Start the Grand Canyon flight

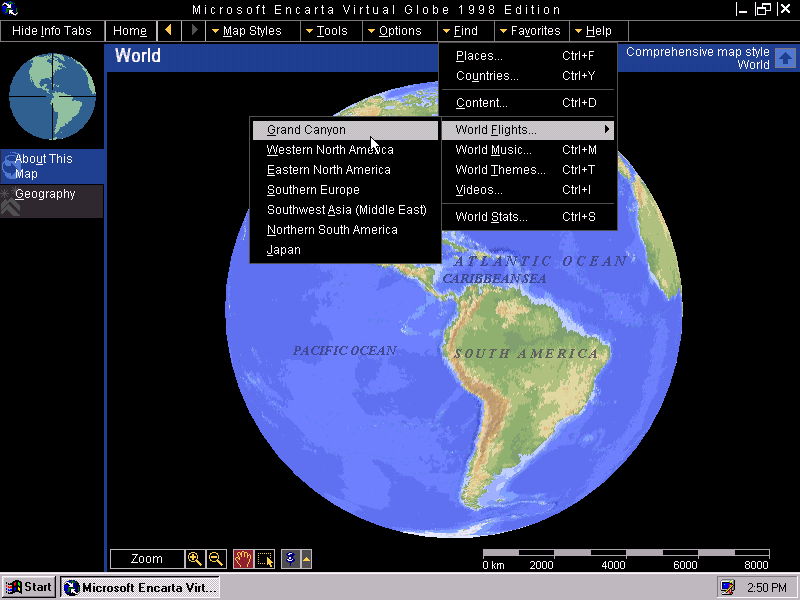345,130
